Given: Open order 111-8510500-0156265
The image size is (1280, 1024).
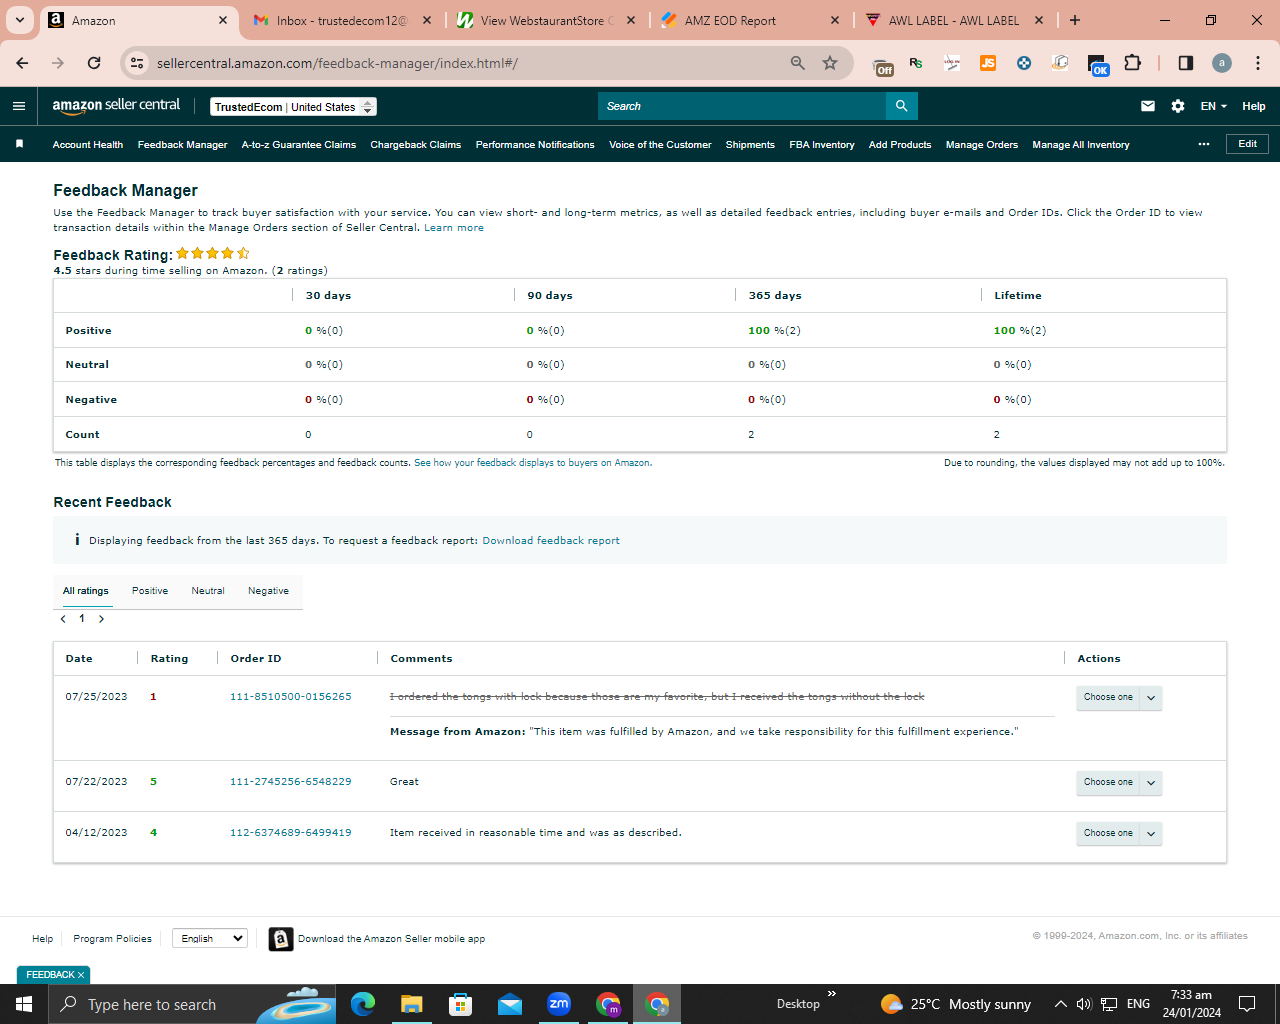Looking at the screenshot, I should pyautogui.click(x=291, y=697).
